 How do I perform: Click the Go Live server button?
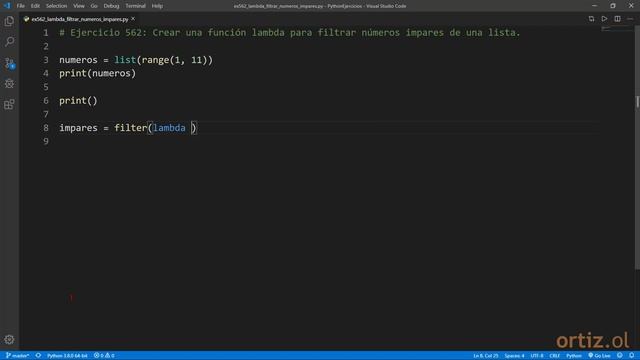click(599, 356)
